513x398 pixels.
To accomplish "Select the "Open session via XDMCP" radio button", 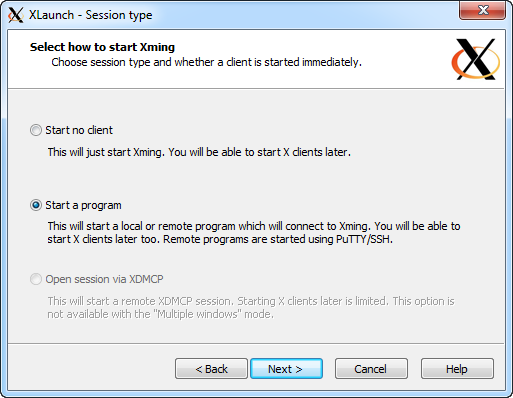I will [x=36, y=279].
